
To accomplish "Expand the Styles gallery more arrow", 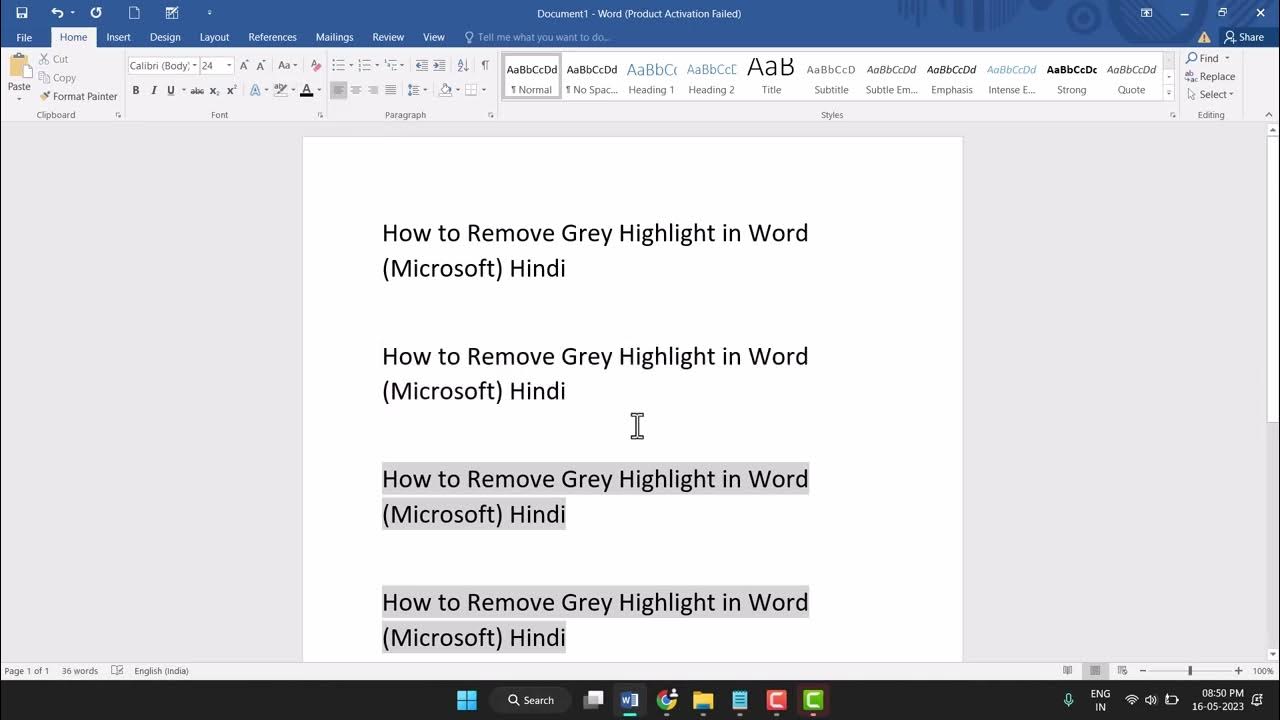I will 1169,93.
